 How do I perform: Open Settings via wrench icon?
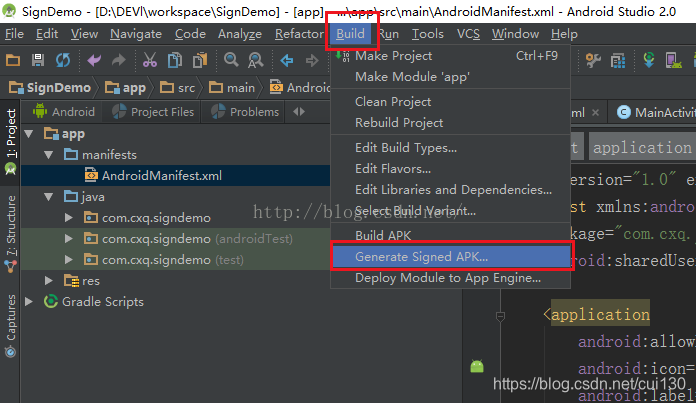point(593,60)
